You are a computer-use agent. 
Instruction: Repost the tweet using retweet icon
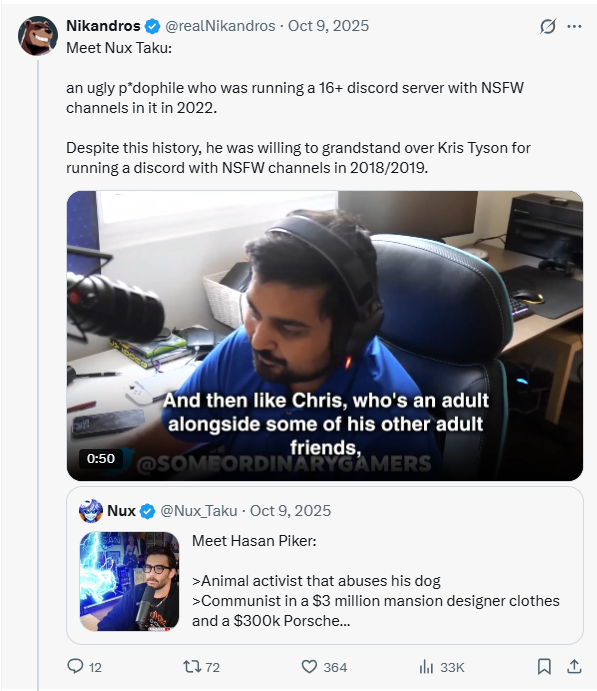pyautogui.click(x=192, y=667)
